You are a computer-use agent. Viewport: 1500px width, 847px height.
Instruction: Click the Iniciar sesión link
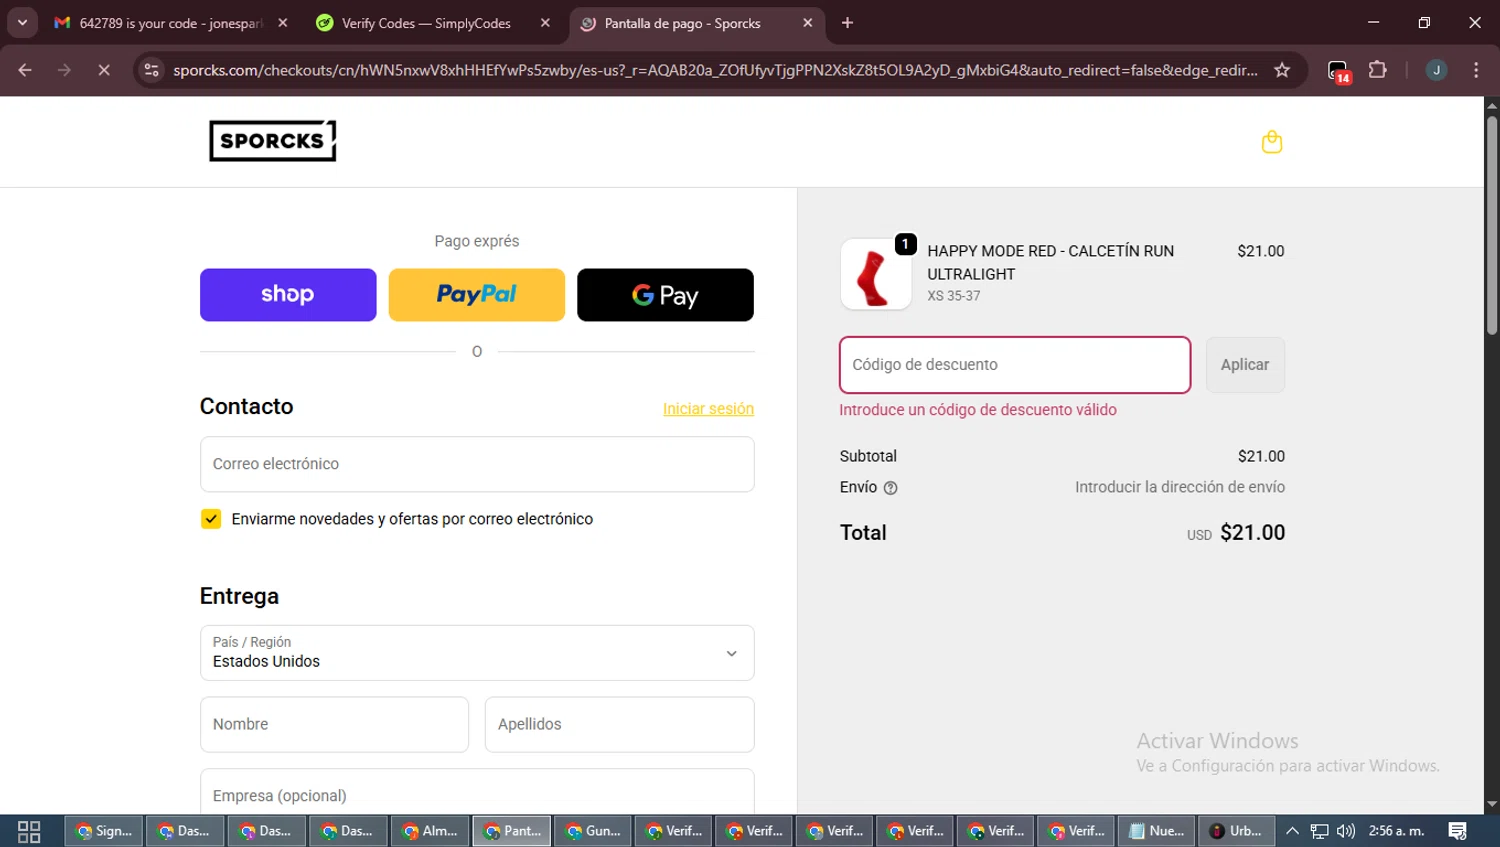pos(708,409)
